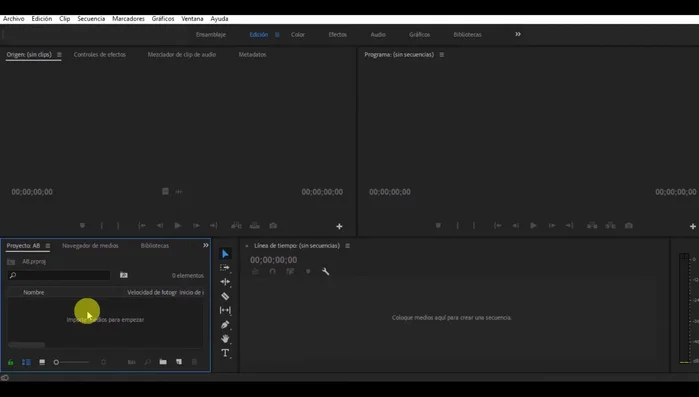Open the Archivo menu
Screen dimensions: 699x397
pos(14,19)
